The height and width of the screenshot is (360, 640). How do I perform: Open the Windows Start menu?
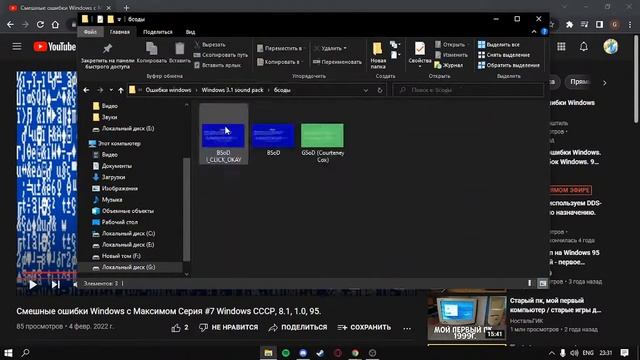pyautogui.click(x=8, y=353)
